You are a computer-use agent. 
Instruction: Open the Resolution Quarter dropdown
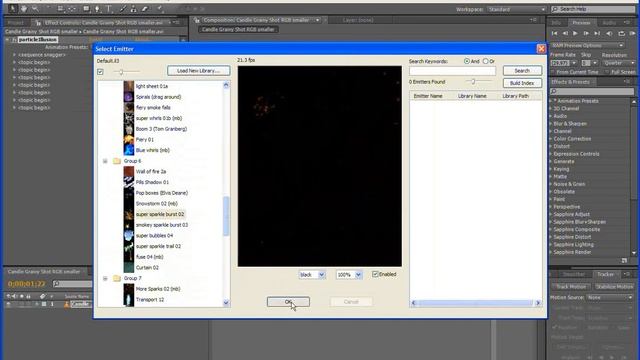pos(619,63)
